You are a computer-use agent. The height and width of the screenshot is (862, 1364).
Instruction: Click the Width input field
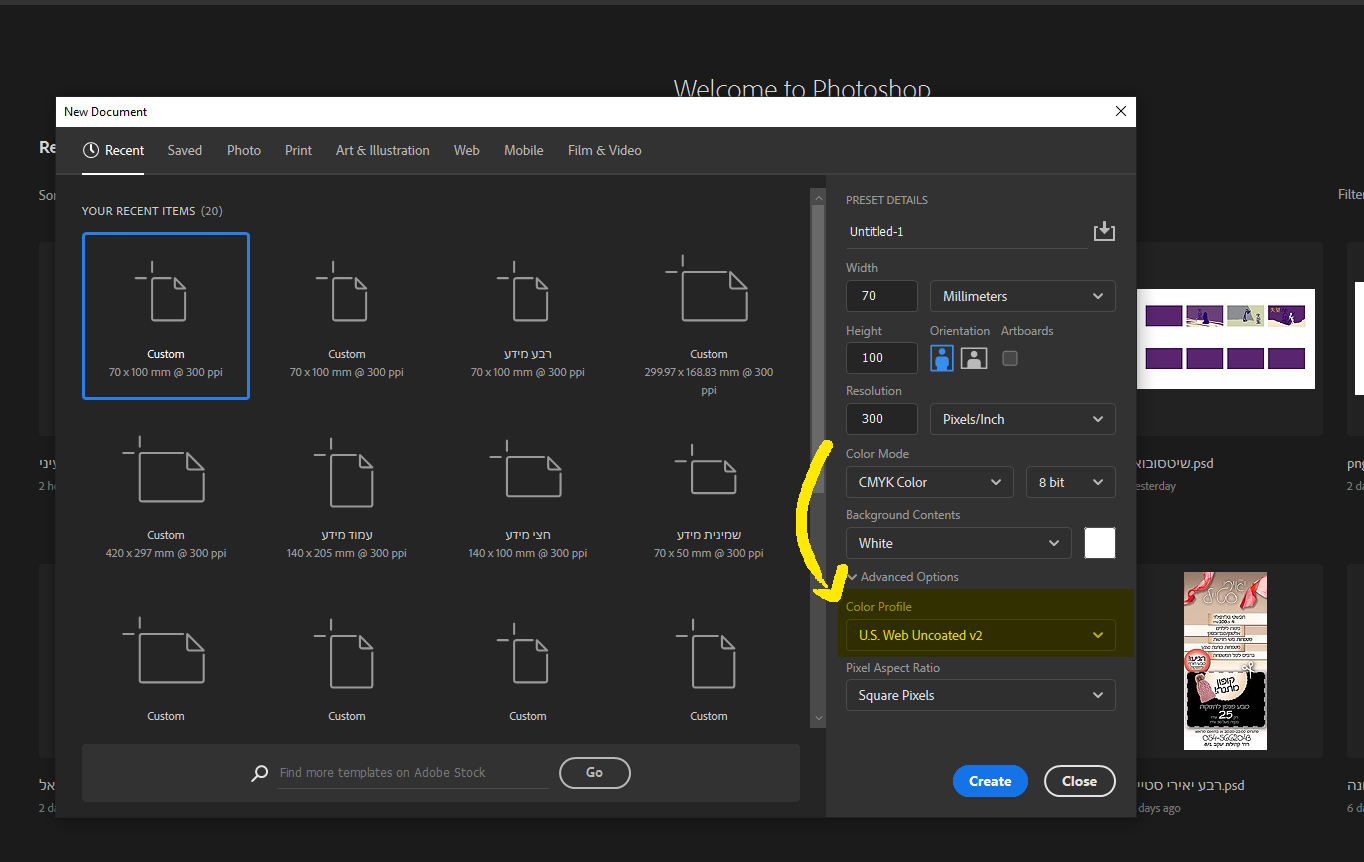(881, 296)
